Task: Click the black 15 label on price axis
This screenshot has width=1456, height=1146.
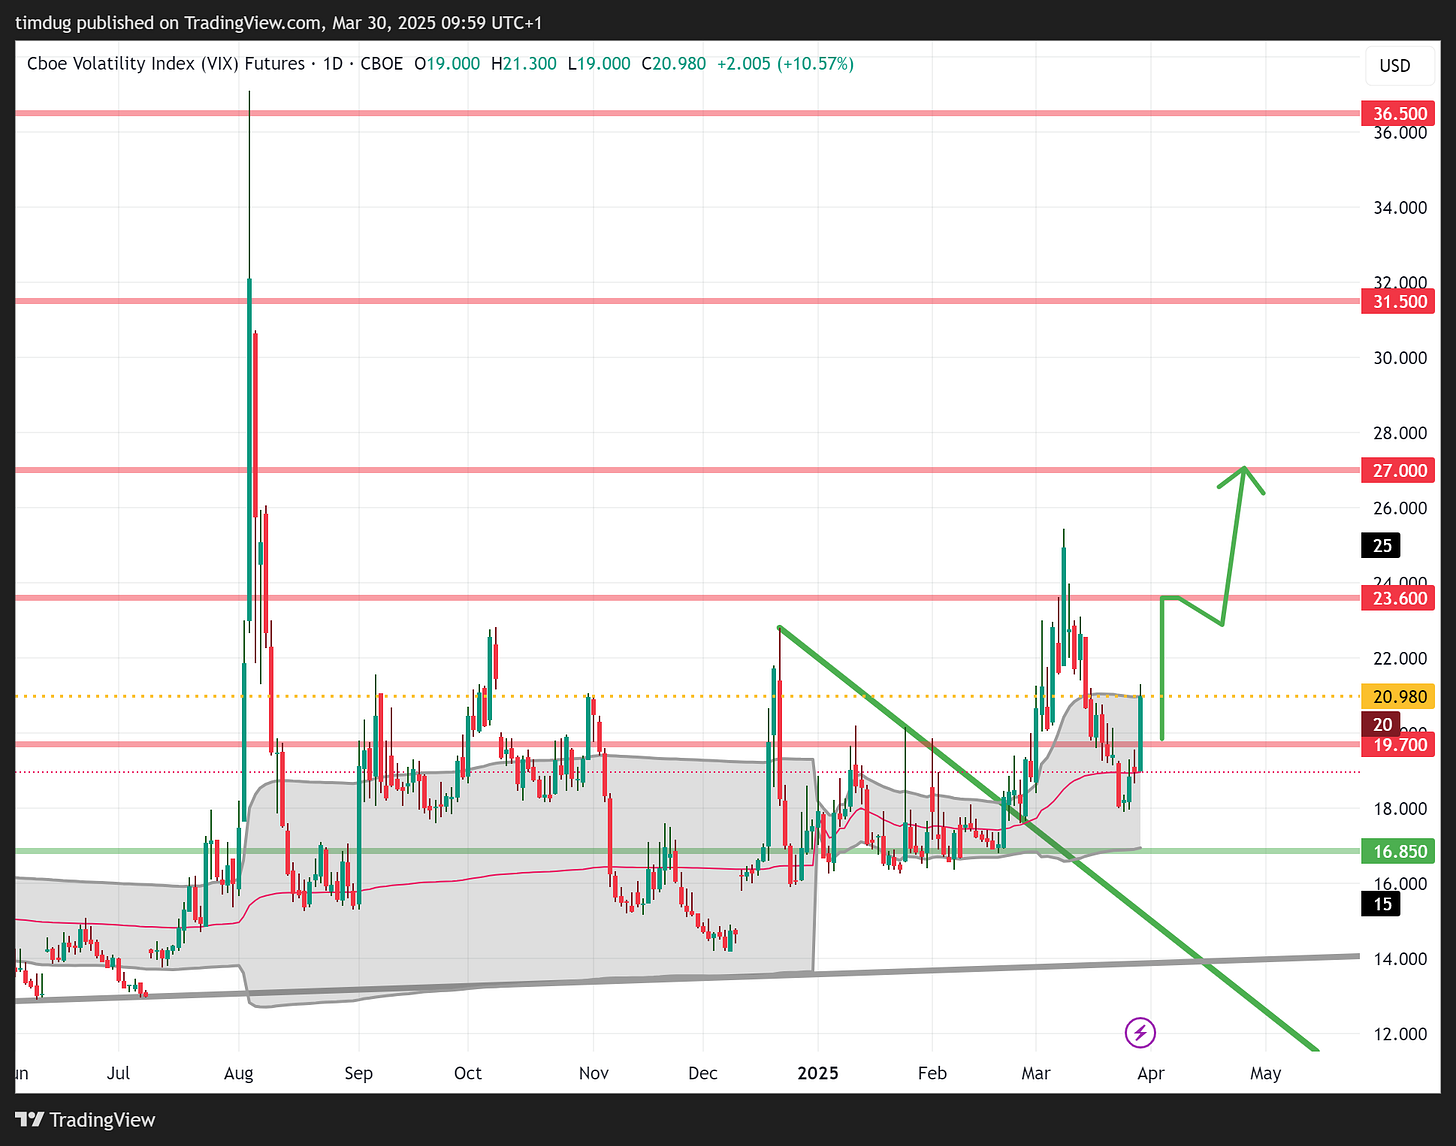Action: tap(1382, 904)
